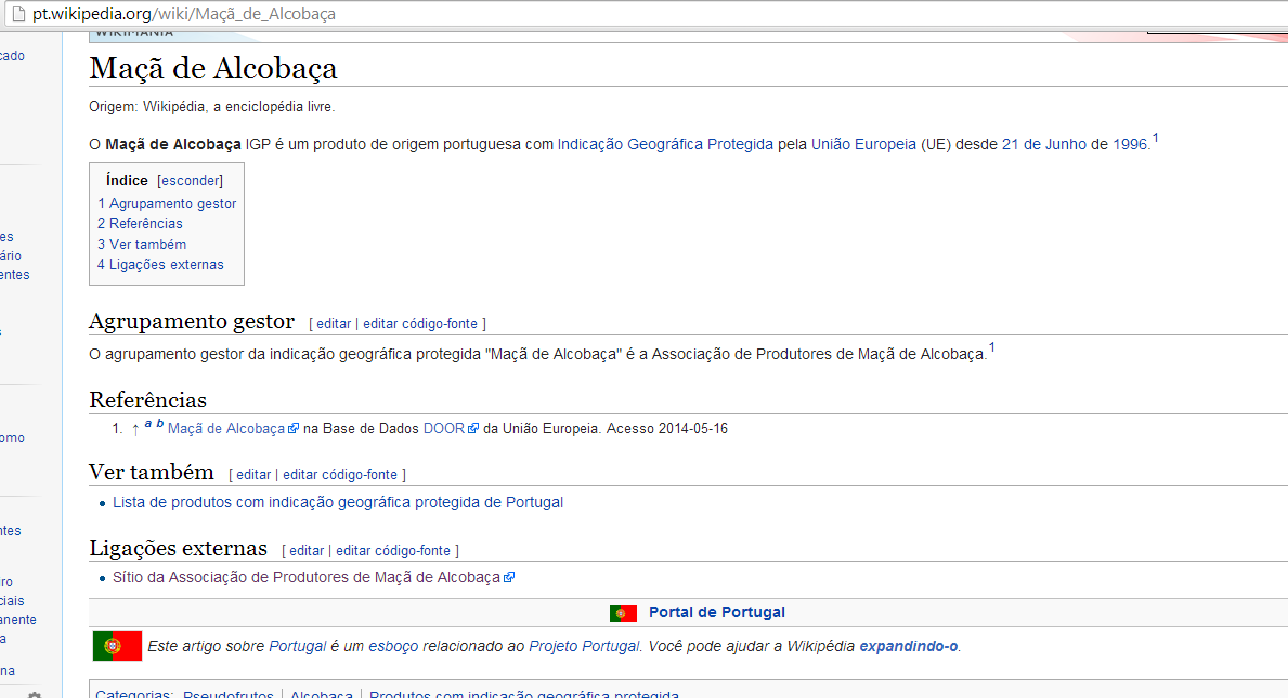
Task: Click back-reference b in Referências
Action: click(x=160, y=424)
